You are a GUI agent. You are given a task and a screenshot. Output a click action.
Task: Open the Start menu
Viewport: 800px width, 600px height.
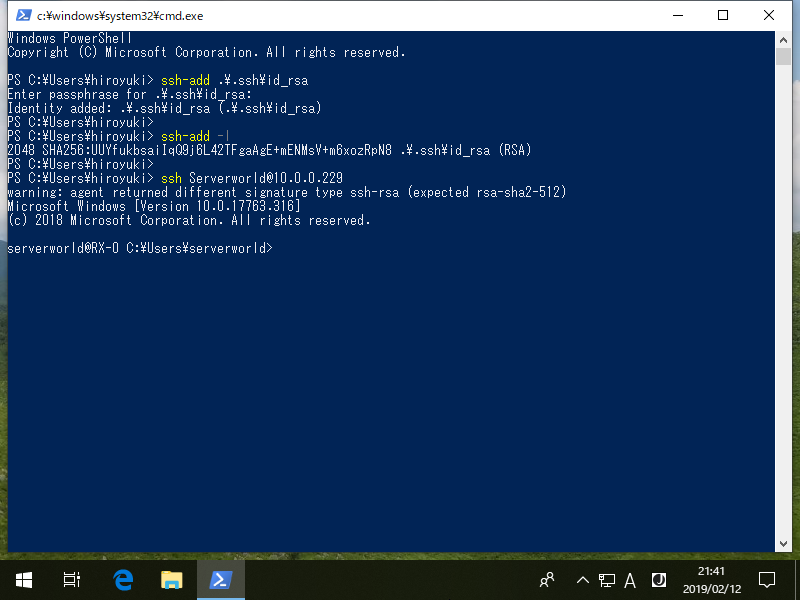tap(22, 580)
